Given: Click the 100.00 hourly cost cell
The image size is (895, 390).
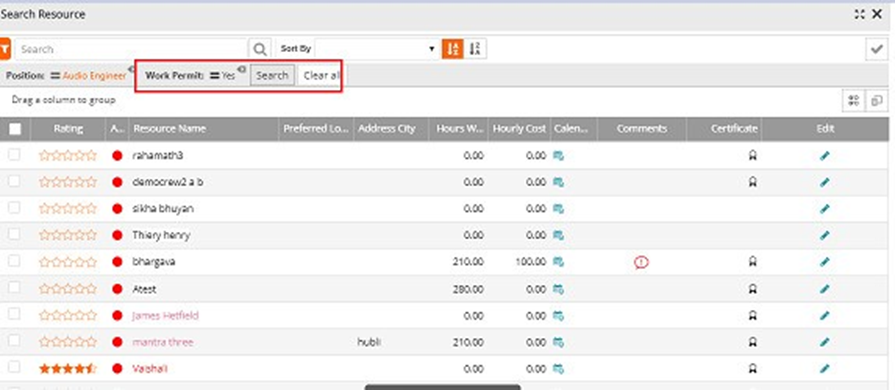Looking at the screenshot, I should pos(530,262).
